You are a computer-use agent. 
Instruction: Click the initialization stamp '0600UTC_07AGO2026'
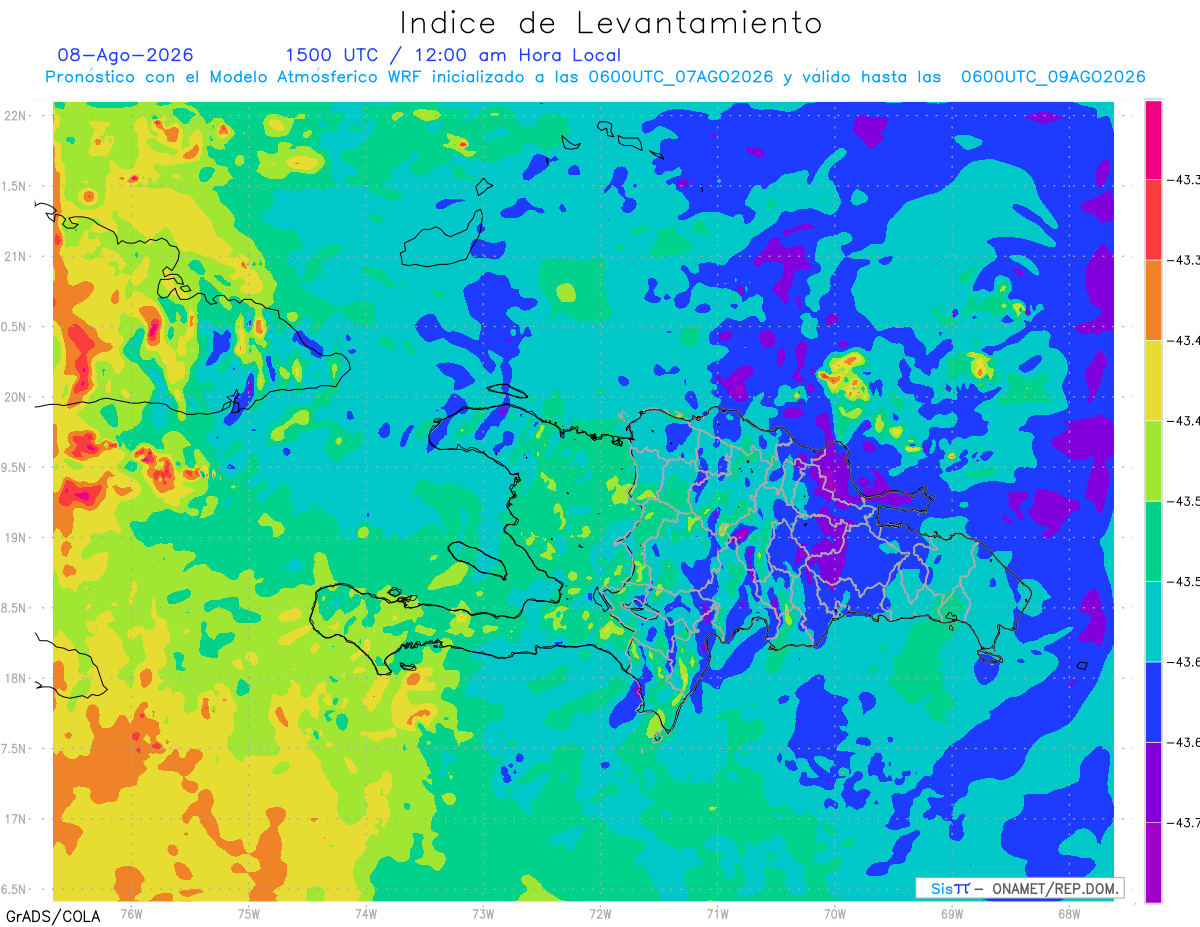pyautogui.click(x=681, y=77)
